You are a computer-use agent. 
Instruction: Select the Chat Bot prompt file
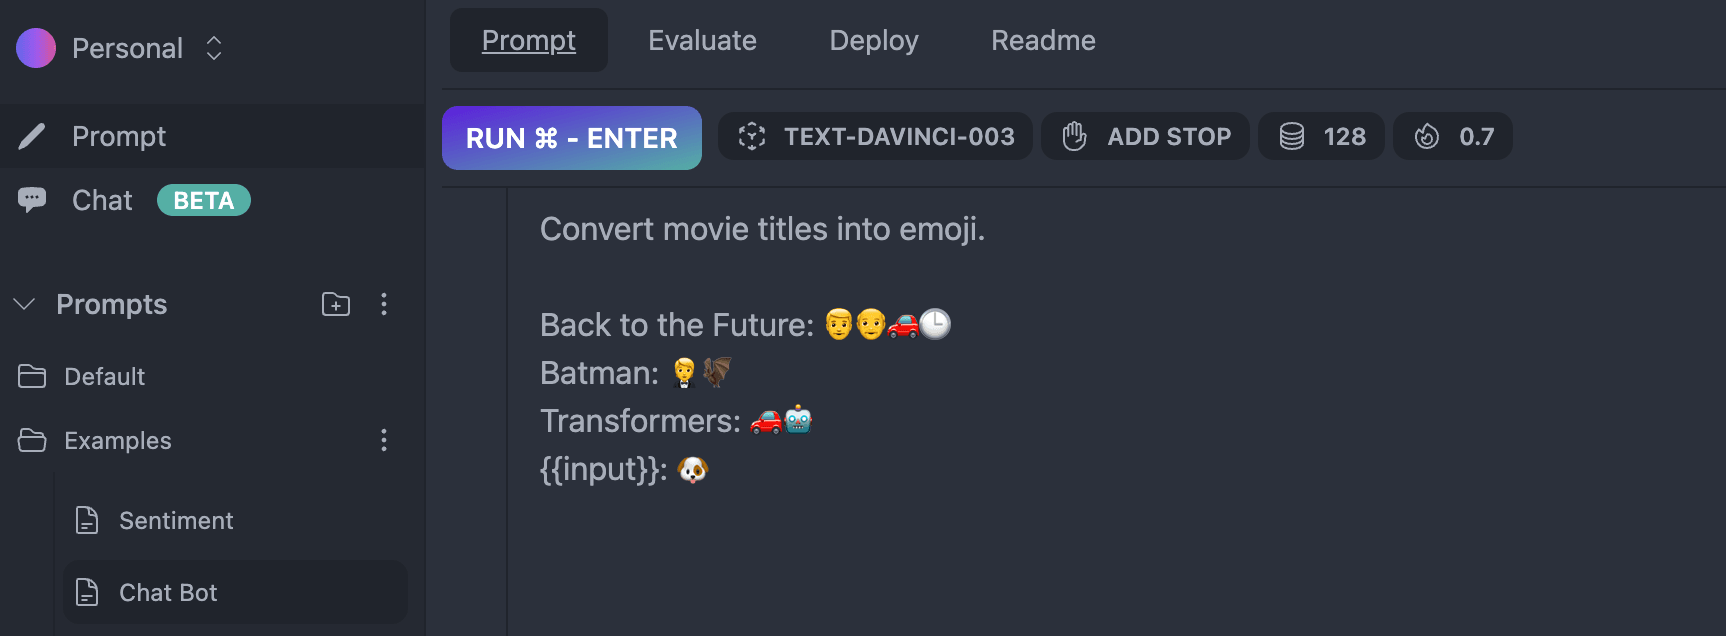[x=235, y=592]
